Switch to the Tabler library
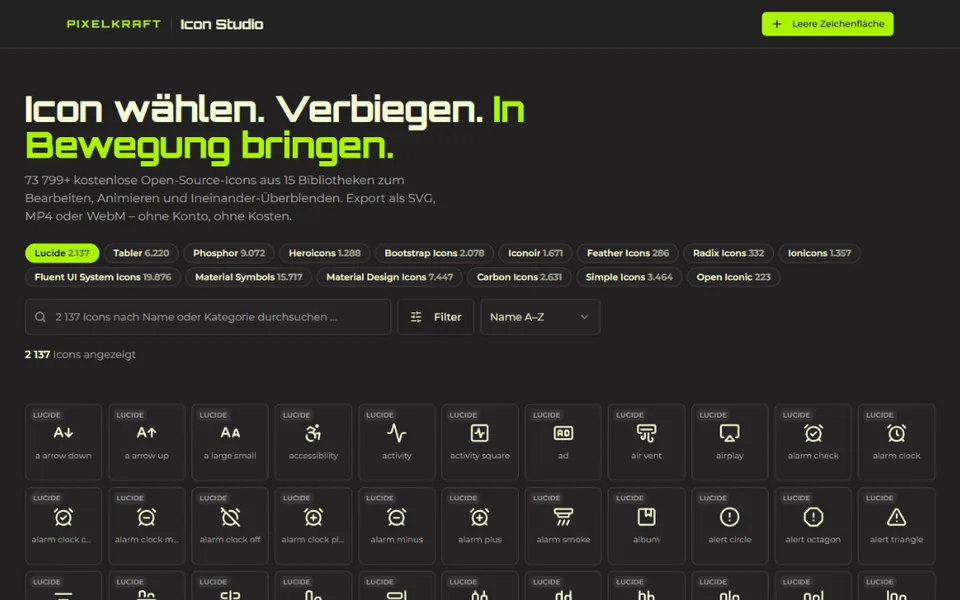 (141, 253)
